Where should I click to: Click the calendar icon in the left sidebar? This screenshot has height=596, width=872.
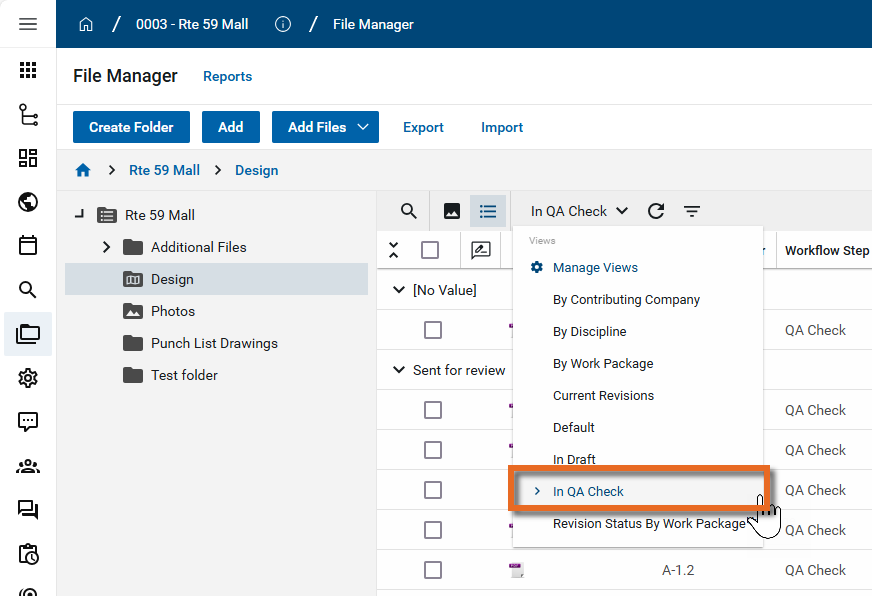pyautogui.click(x=28, y=245)
